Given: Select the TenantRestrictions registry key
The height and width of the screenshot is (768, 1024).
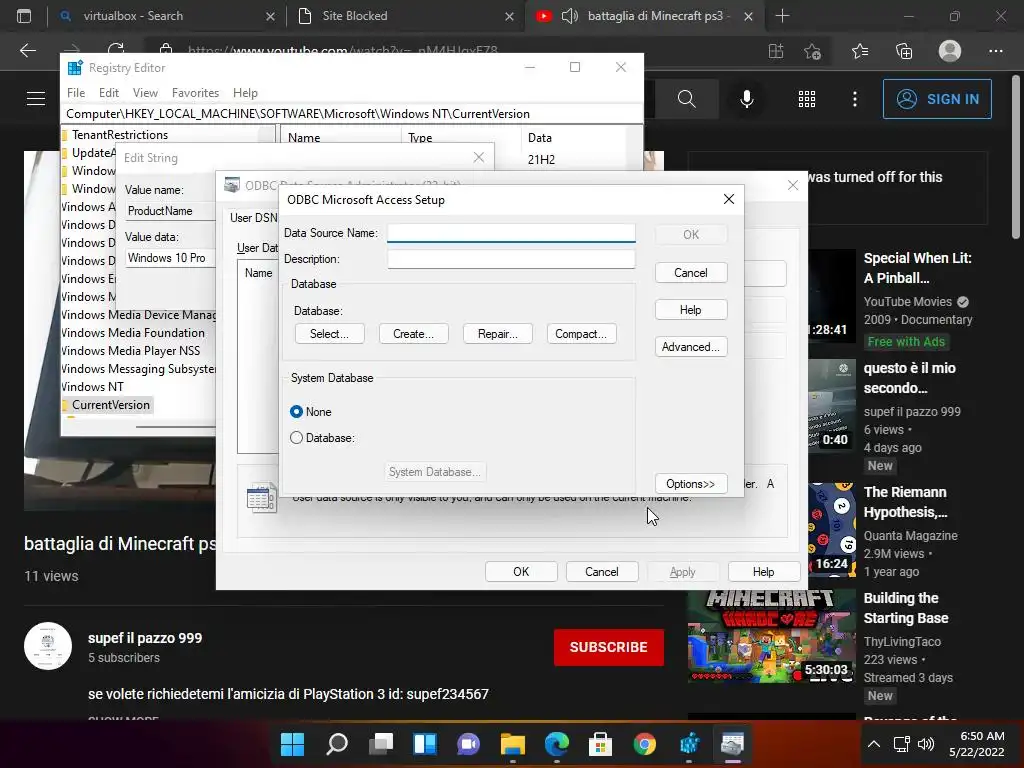Looking at the screenshot, I should point(120,135).
